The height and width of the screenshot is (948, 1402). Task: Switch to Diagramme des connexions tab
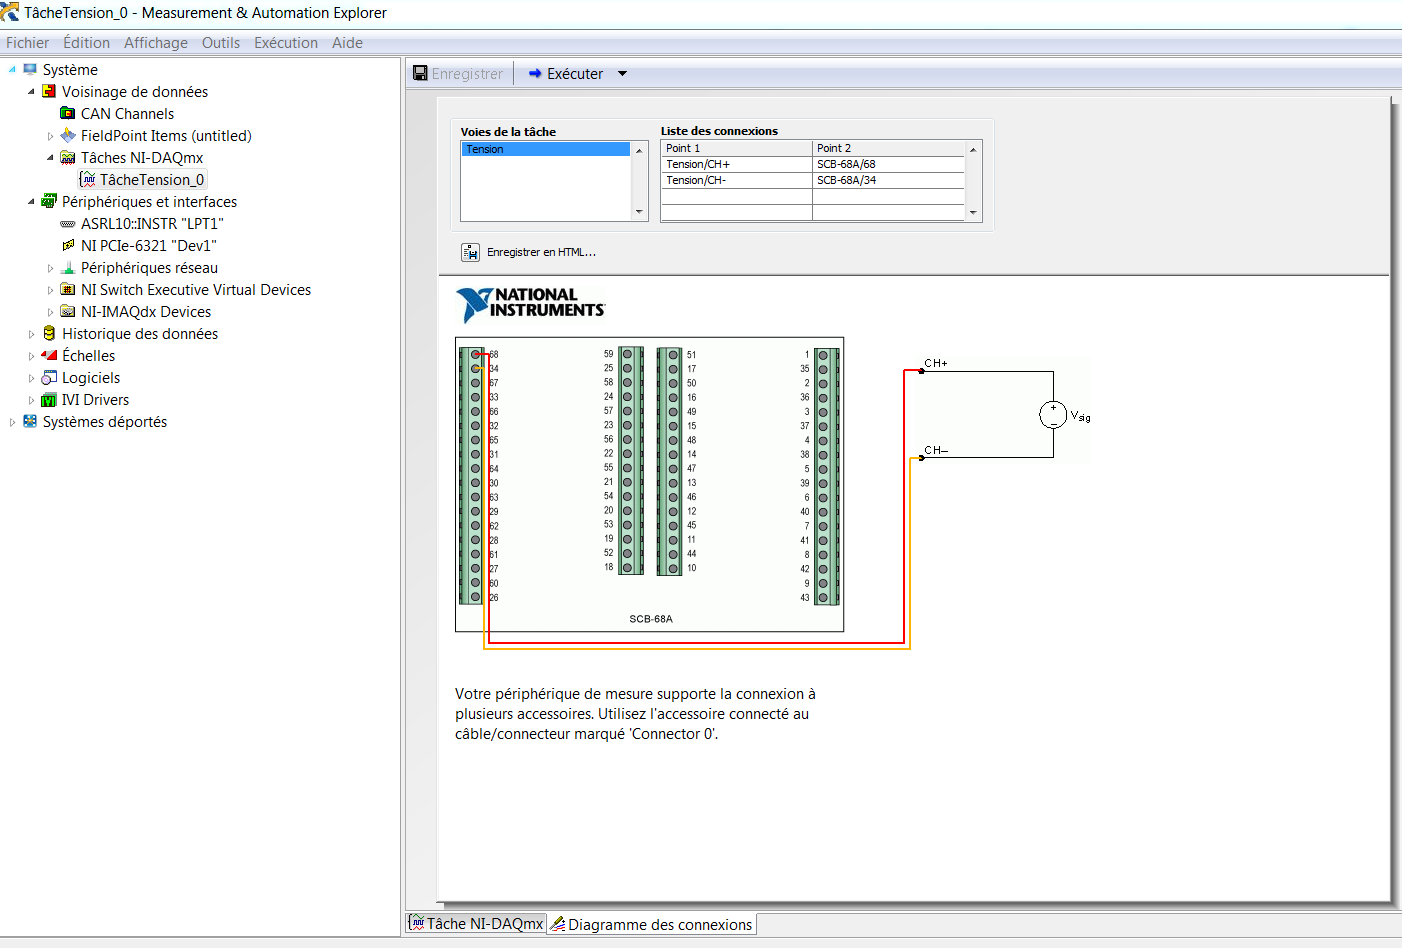(x=651, y=924)
